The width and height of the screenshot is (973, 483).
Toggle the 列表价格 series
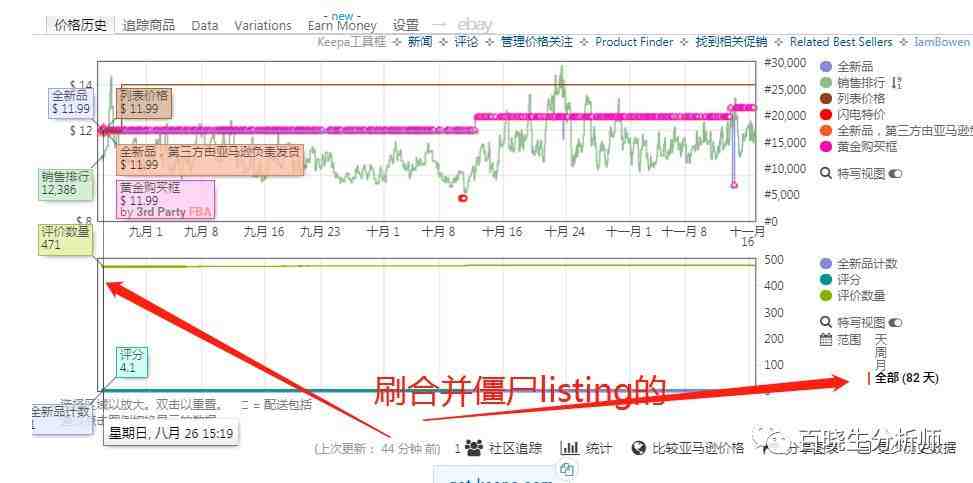853,98
